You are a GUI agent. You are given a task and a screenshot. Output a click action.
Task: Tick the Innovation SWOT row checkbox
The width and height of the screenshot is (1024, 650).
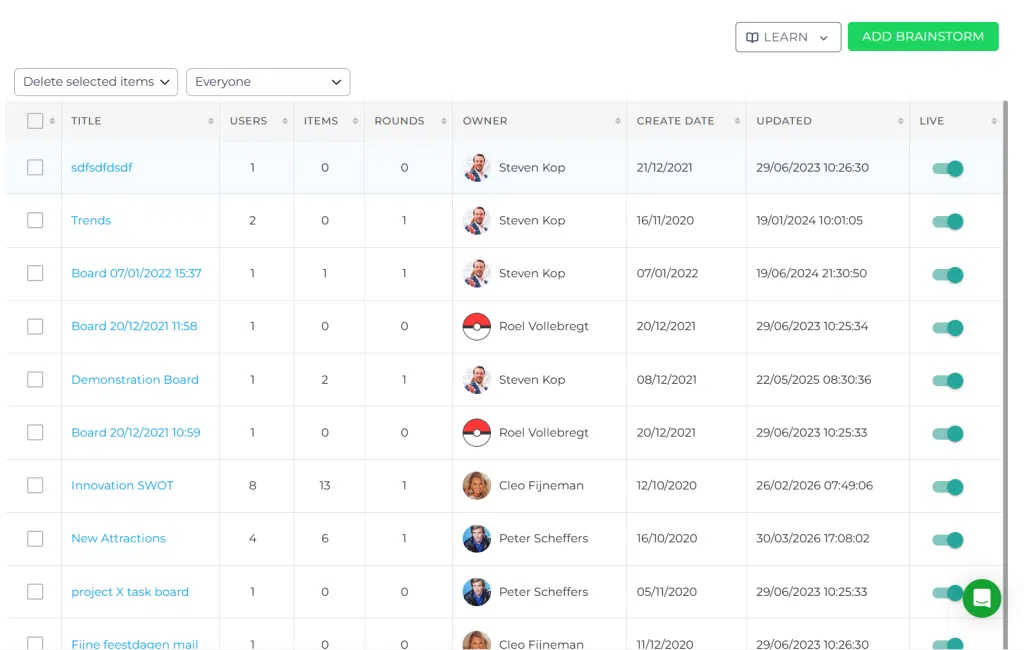click(35, 485)
